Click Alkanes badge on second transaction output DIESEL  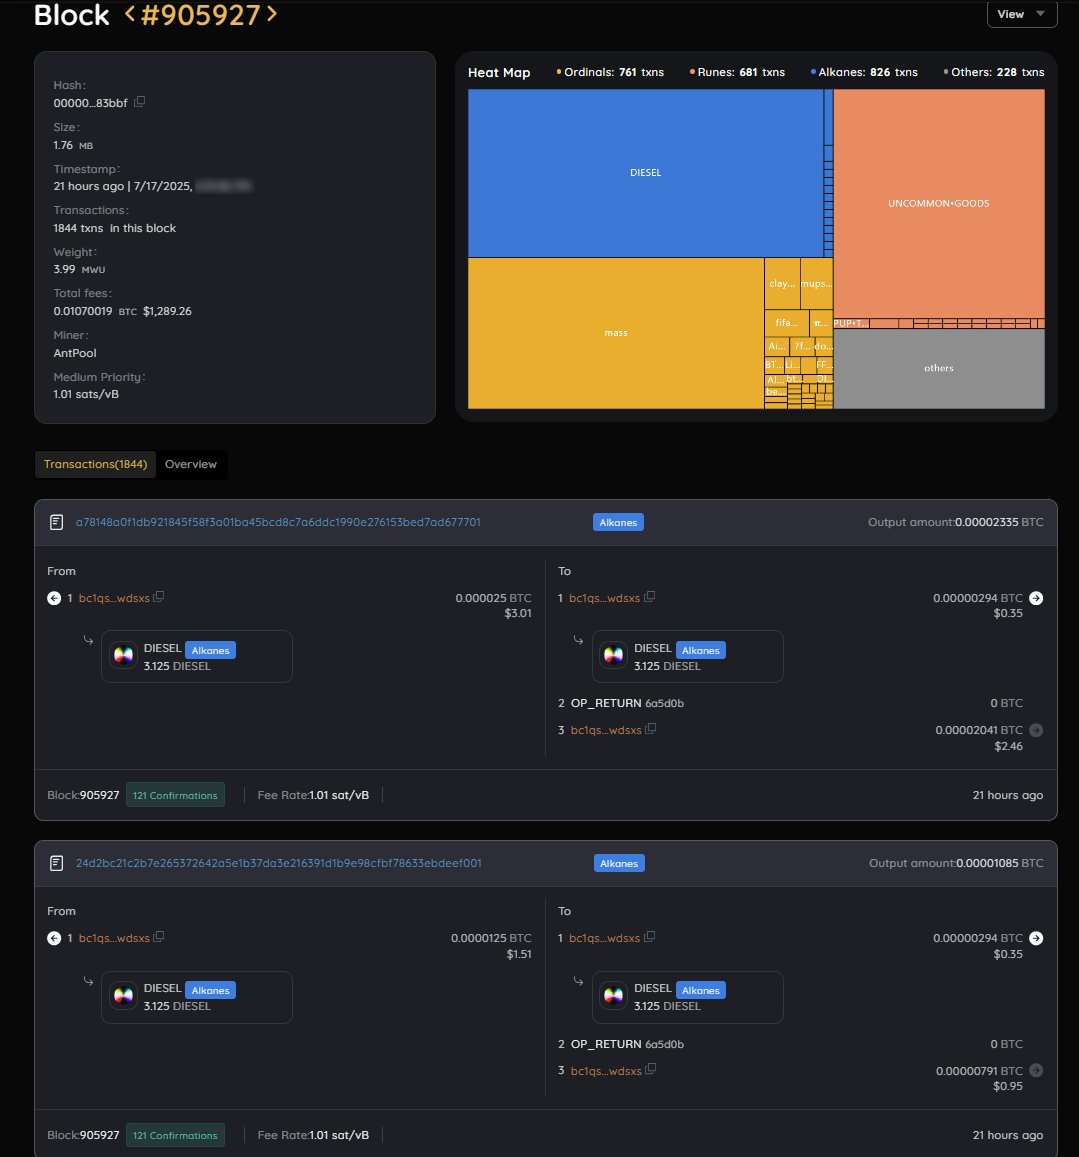point(700,990)
